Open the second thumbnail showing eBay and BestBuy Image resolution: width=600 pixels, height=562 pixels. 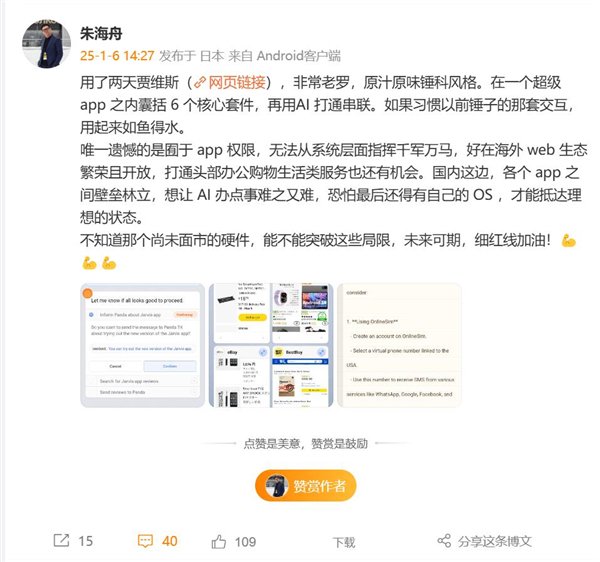(x=271, y=345)
